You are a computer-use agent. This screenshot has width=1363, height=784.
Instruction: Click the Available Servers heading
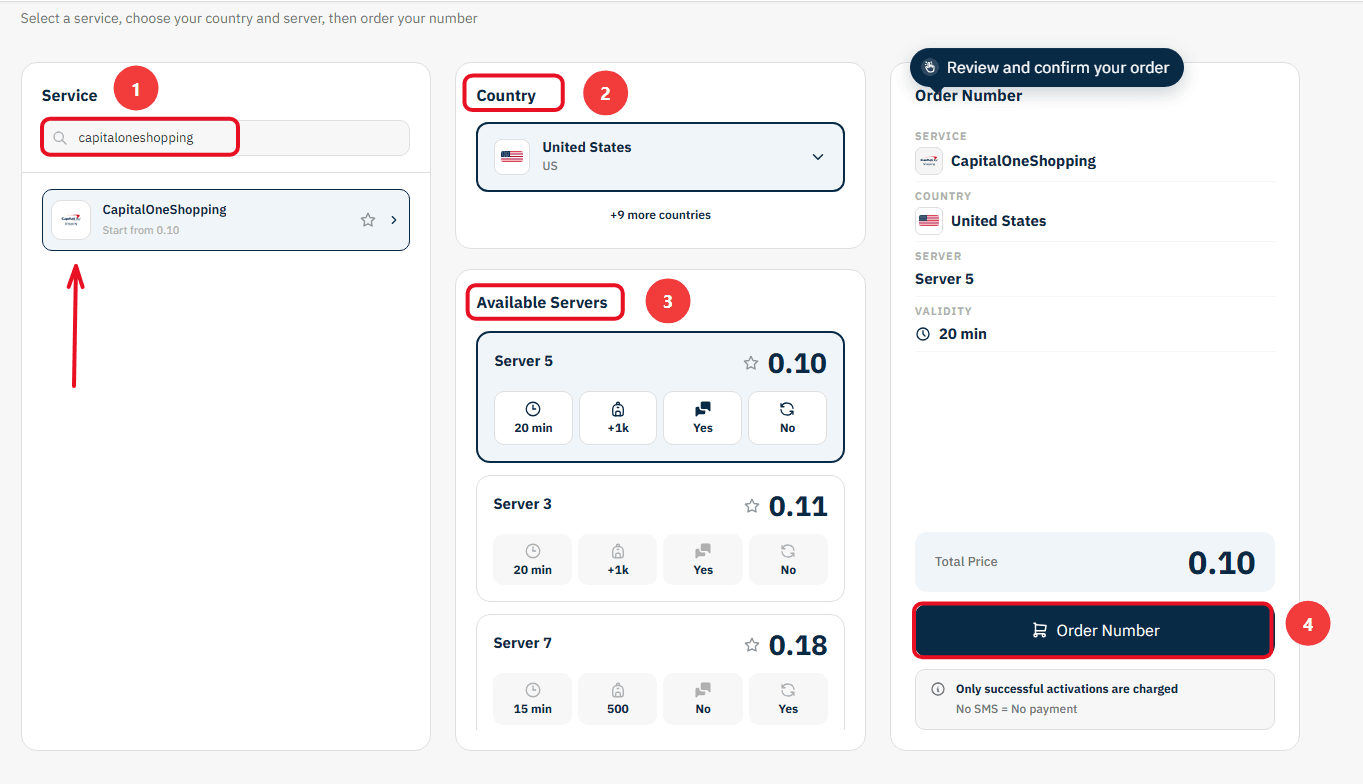tap(542, 303)
